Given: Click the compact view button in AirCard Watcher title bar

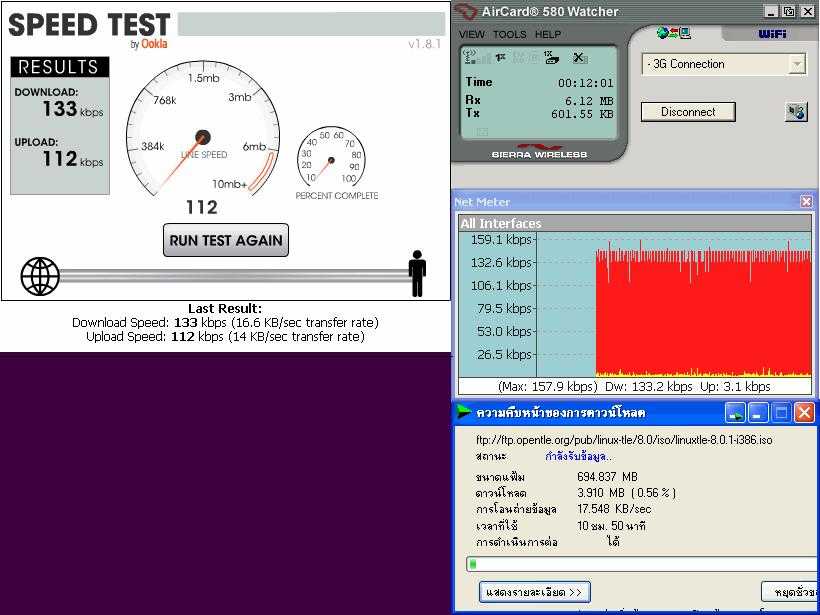Looking at the screenshot, I should 788,11.
